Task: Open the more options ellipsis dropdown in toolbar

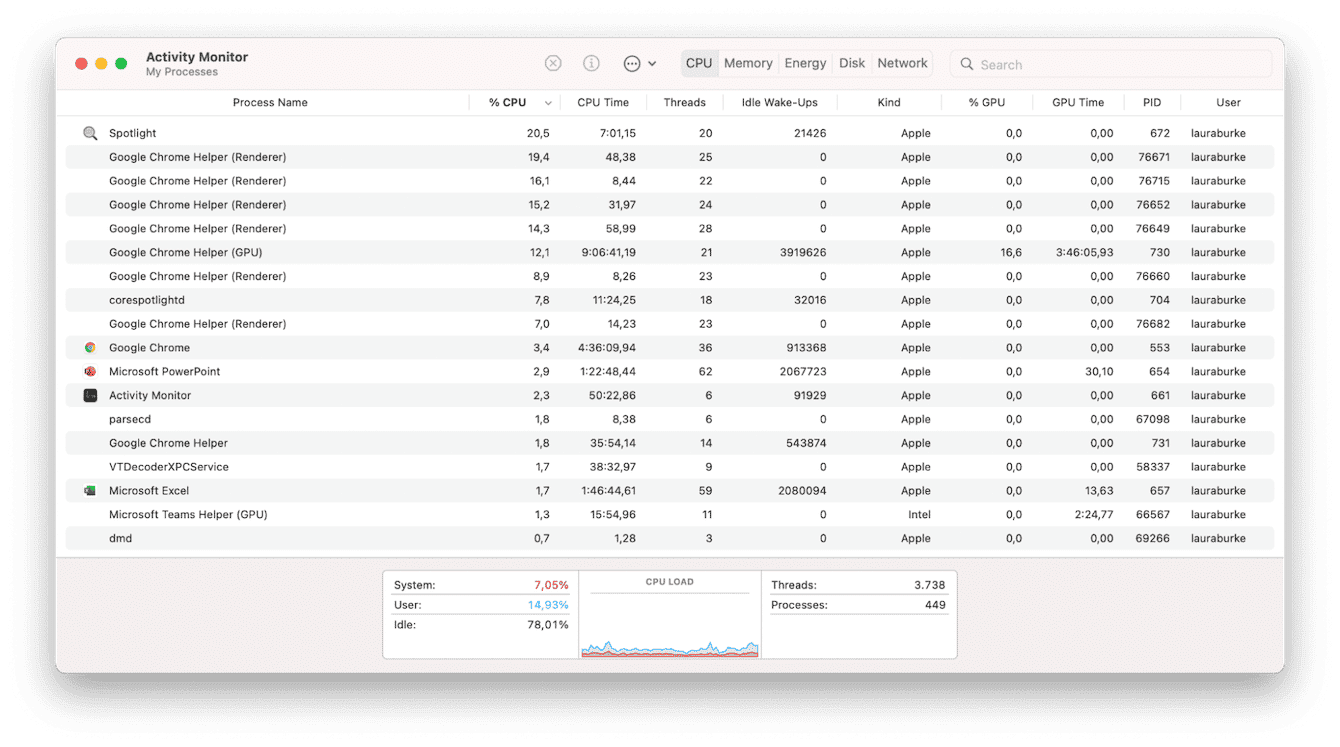Action: point(633,63)
